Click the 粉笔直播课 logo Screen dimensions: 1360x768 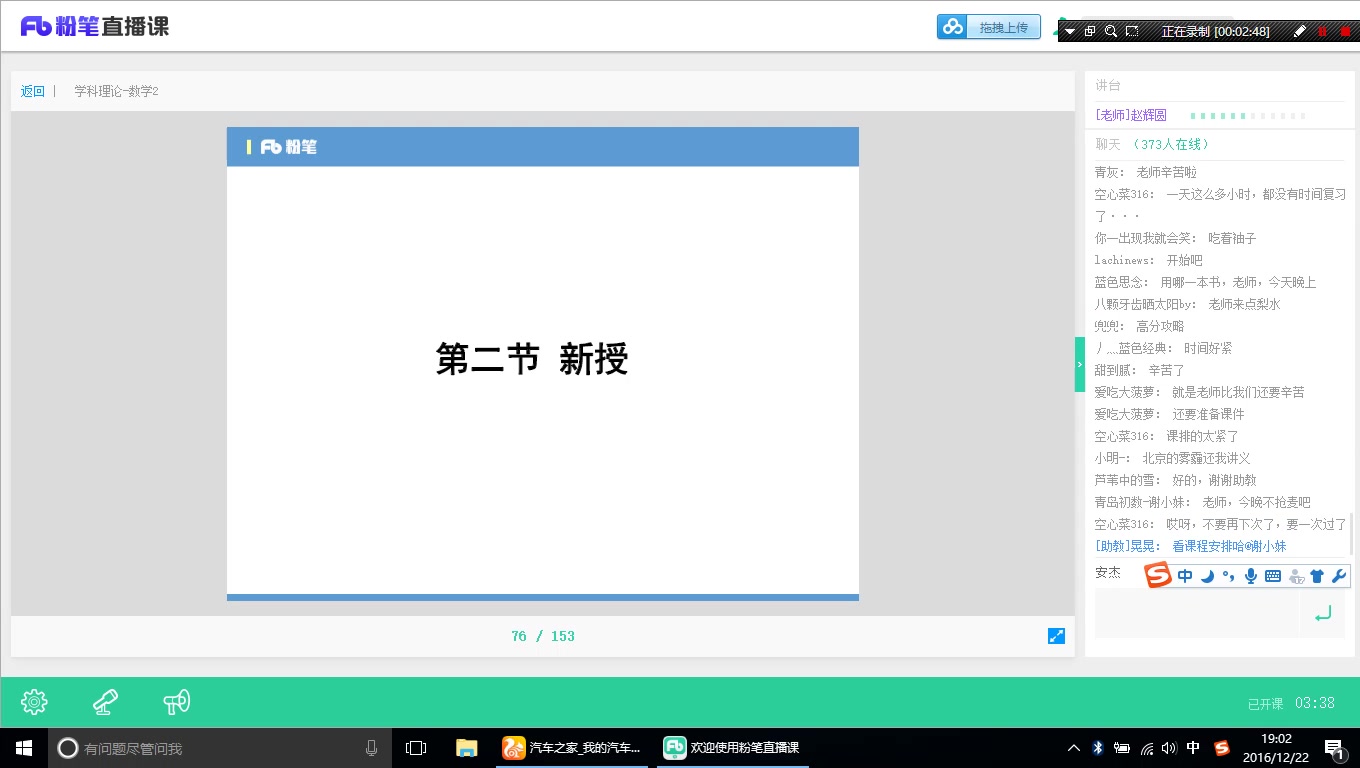tap(95, 27)
